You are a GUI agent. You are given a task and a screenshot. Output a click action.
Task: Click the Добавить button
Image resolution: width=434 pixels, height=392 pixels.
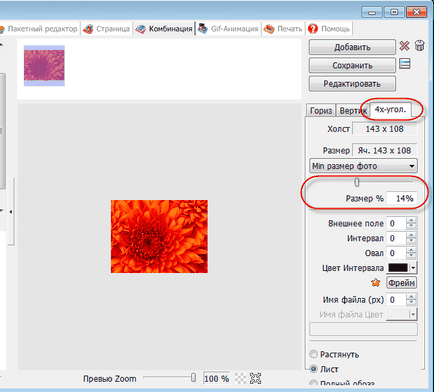pos(352,47)
